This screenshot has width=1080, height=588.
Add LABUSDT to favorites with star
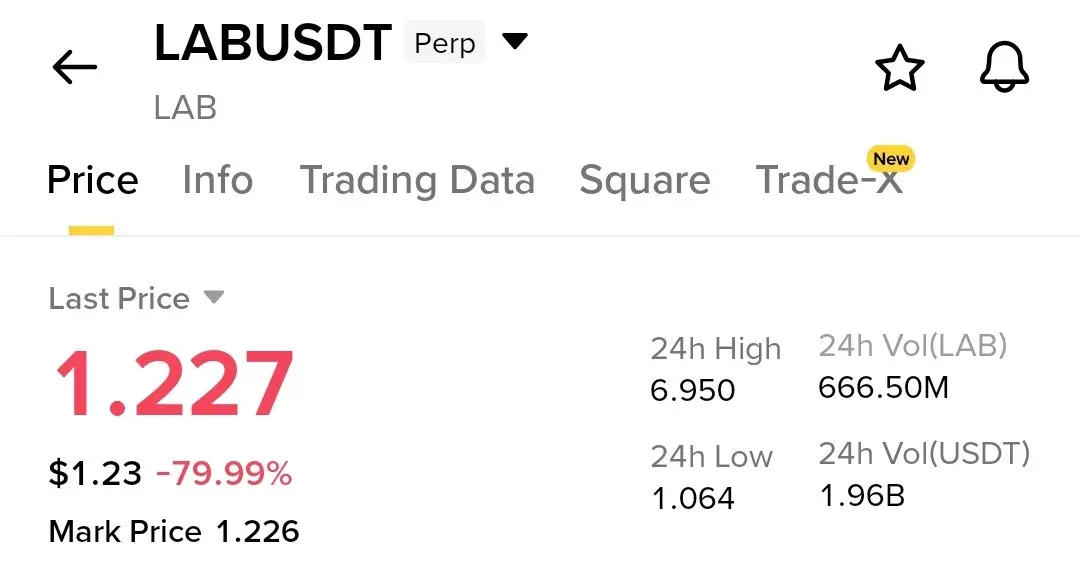(x=900, y=67)
